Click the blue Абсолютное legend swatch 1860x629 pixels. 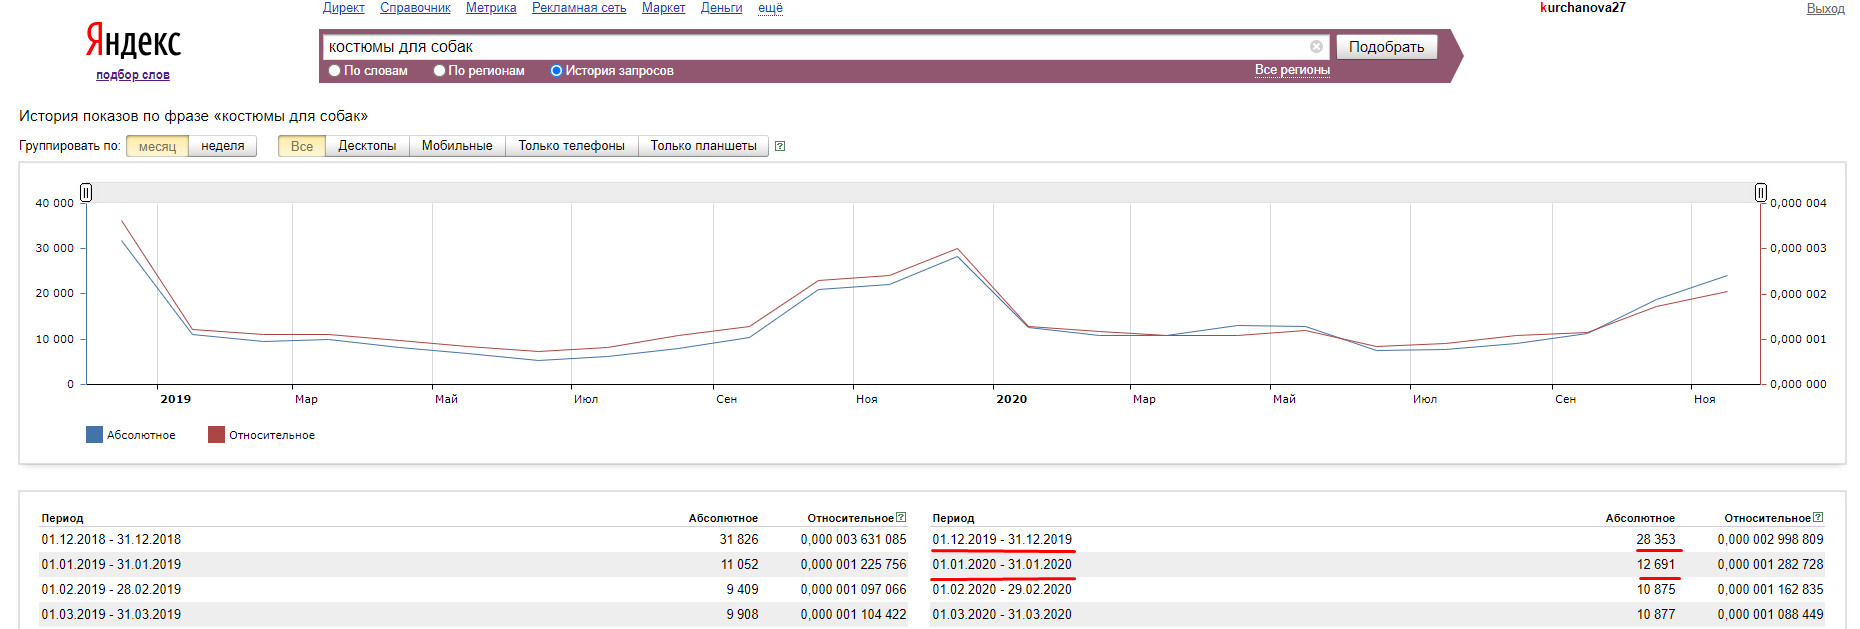[94, 435]
